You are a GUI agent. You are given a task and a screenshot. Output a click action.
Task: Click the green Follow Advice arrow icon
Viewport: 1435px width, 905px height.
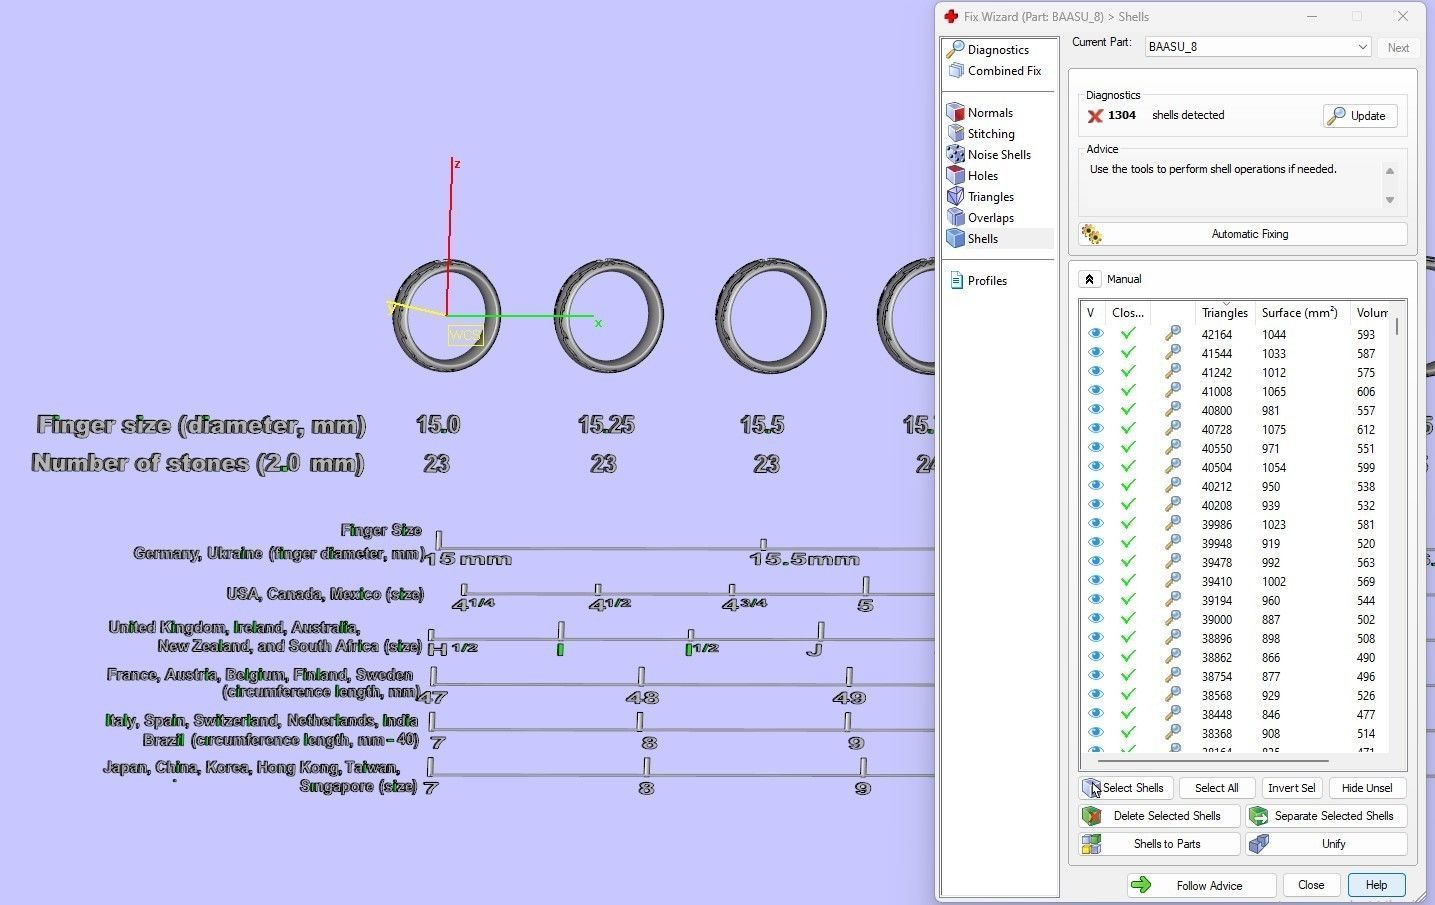1141,885
